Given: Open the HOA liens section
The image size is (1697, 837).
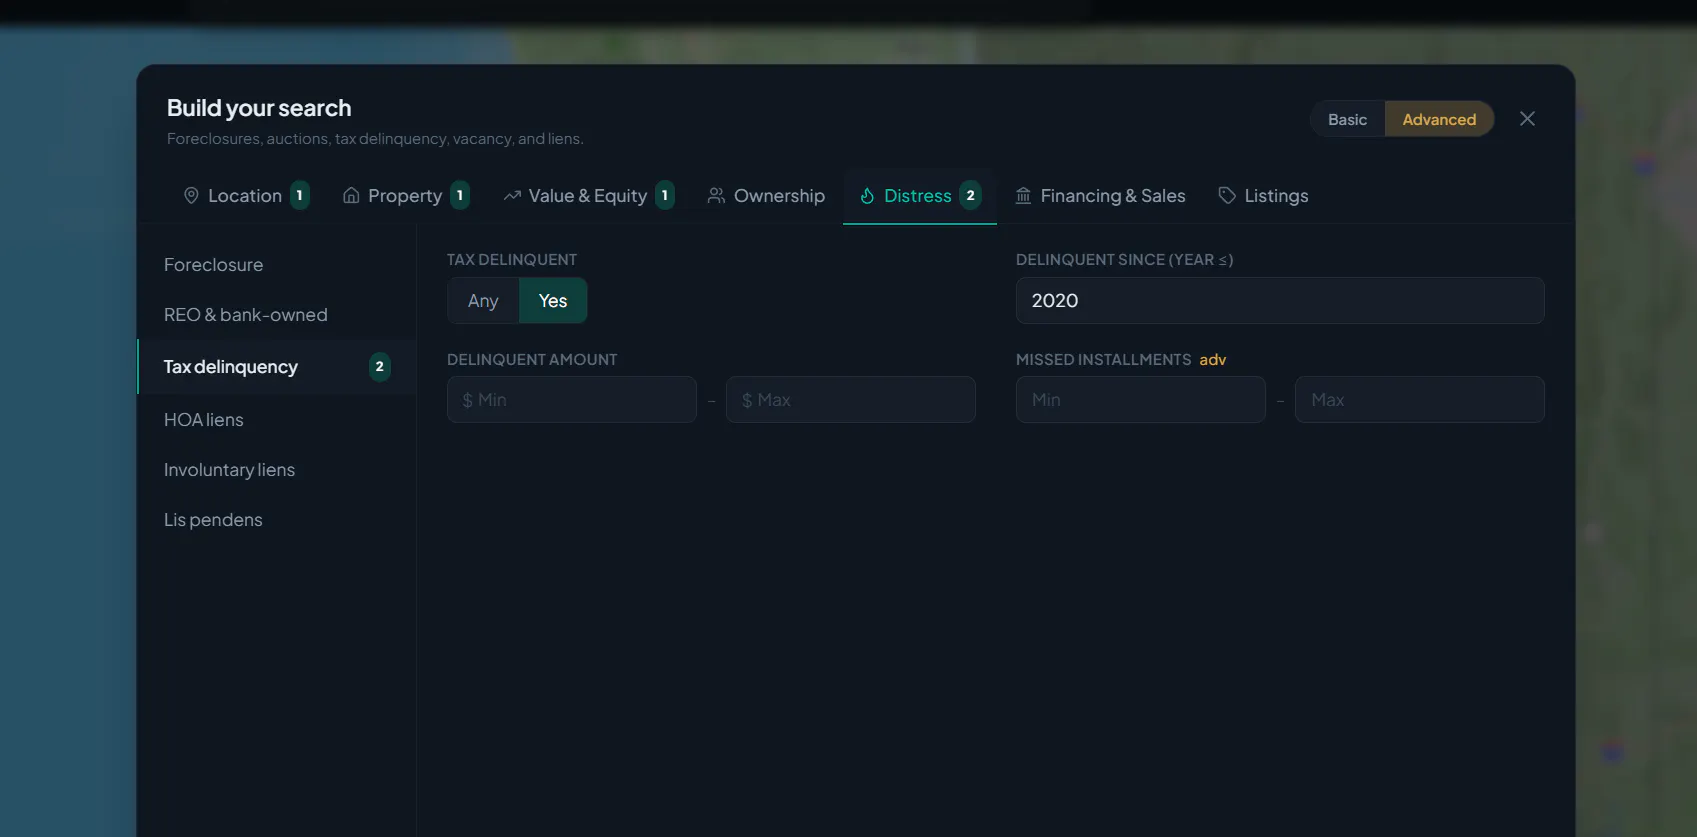Looking at the screenshot, I should click(x=276, y=420).
